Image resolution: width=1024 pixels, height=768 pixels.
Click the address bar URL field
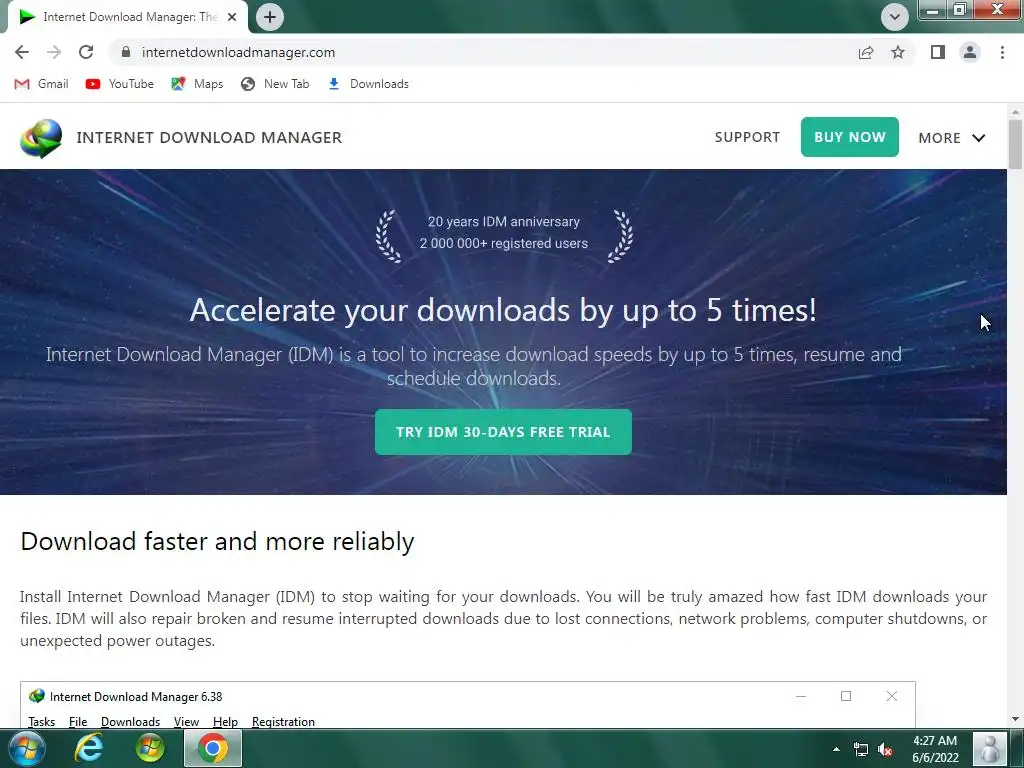tap(483, 52)
